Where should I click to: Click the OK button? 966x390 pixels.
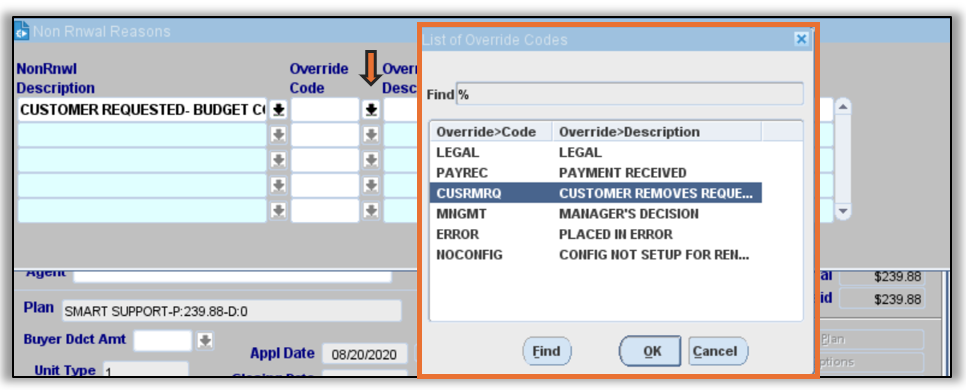651,351
